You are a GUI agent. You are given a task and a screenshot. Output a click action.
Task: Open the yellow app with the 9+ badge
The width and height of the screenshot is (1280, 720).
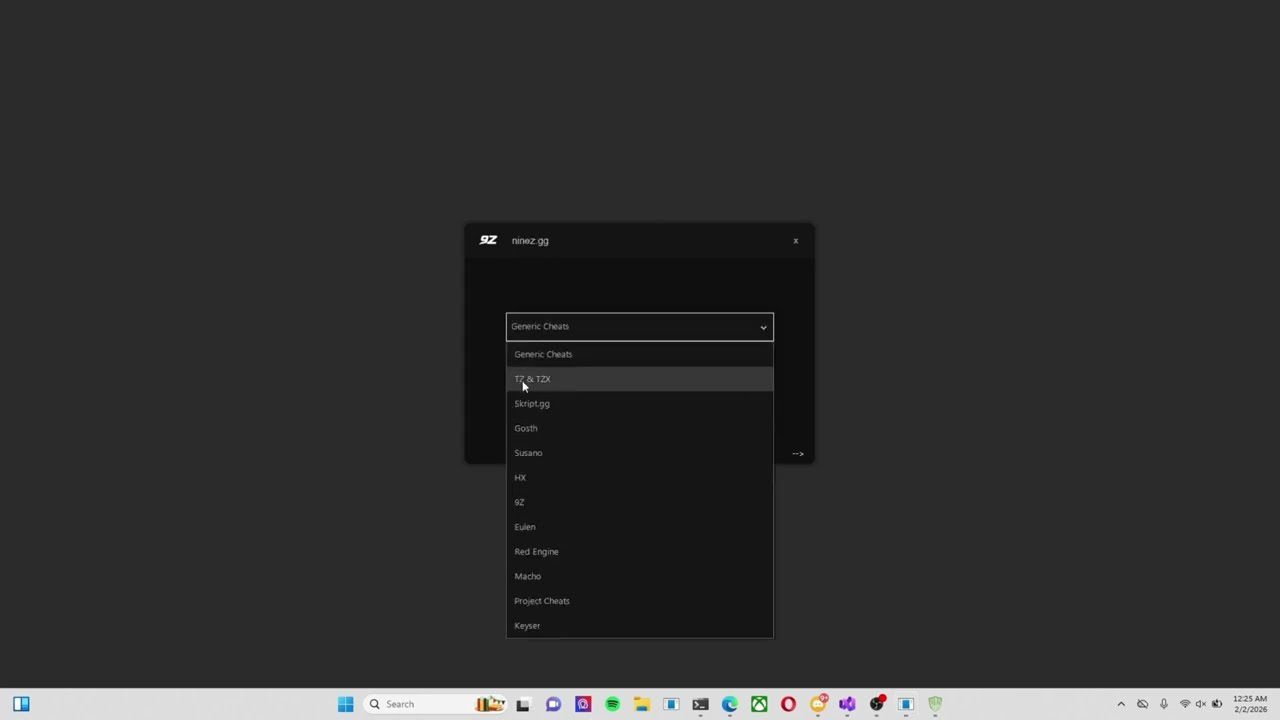pos(818,704)
